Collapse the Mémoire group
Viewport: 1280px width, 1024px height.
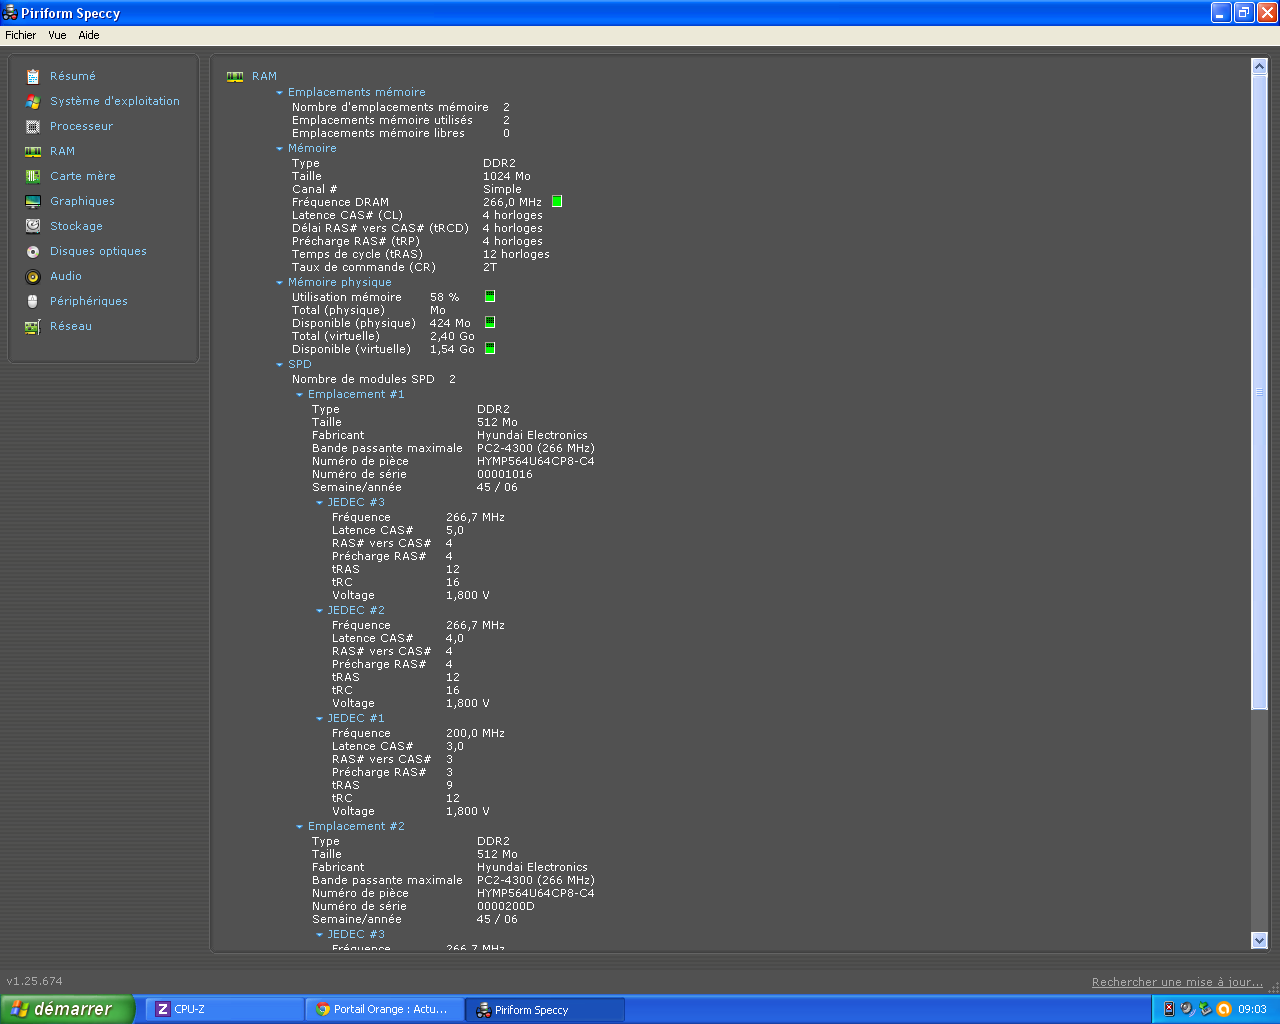(x=280, y=148)
